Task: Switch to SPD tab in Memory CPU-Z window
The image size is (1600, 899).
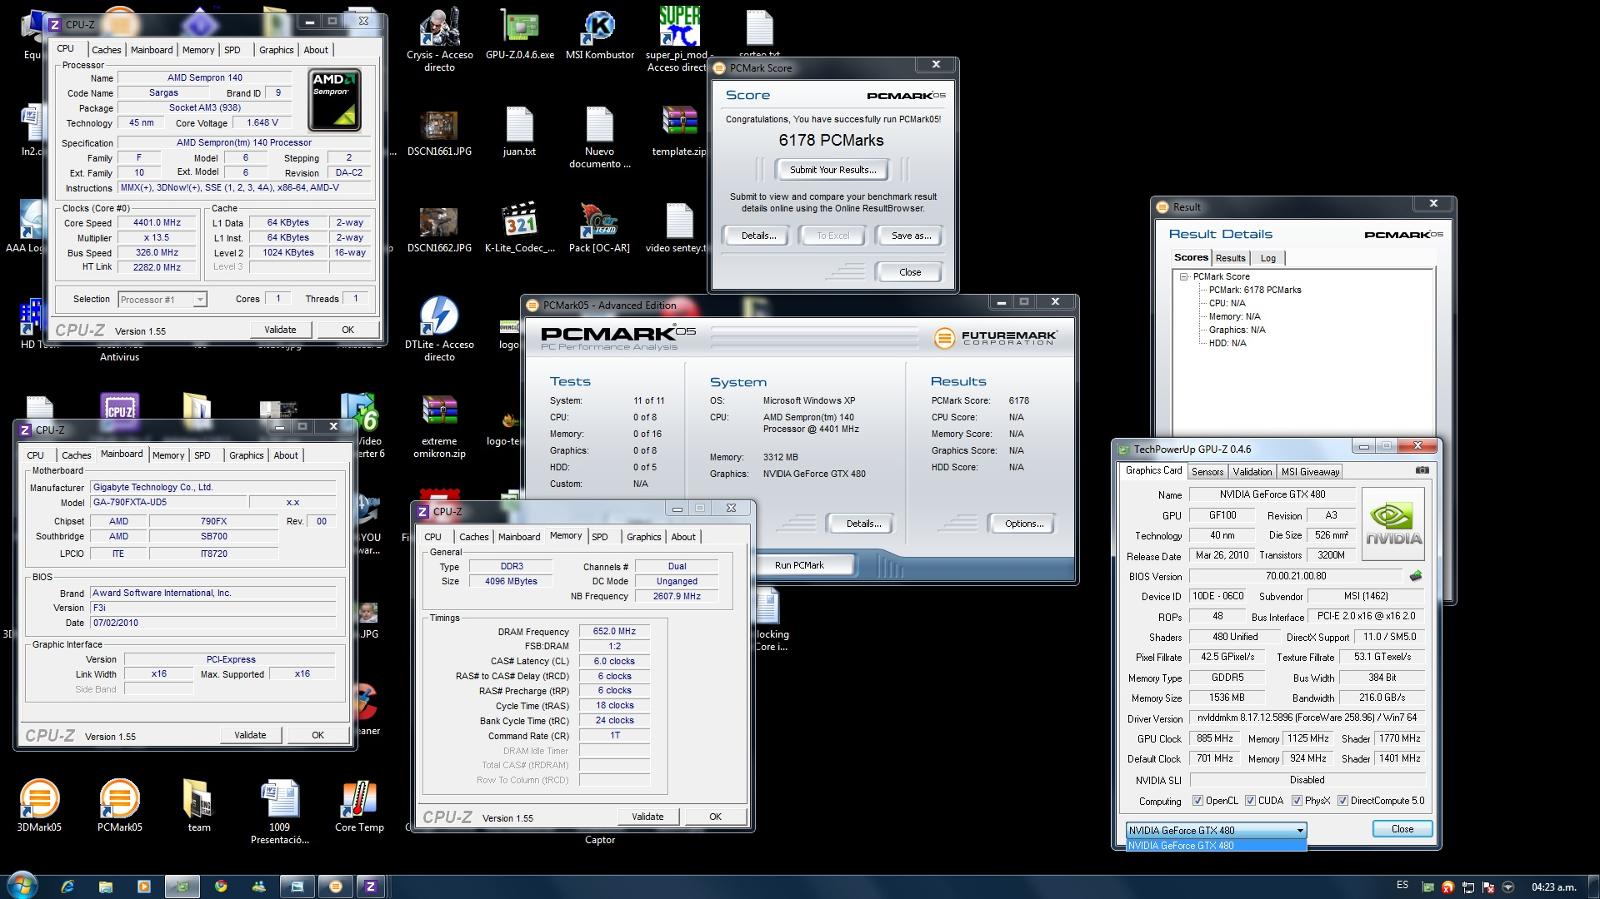Action: [600, 537]
